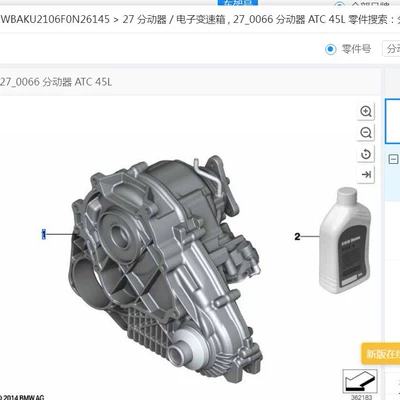The image size is (400, 400).
Task: Click callout number 2 beside oil bottle
Action: click(297, 237)
